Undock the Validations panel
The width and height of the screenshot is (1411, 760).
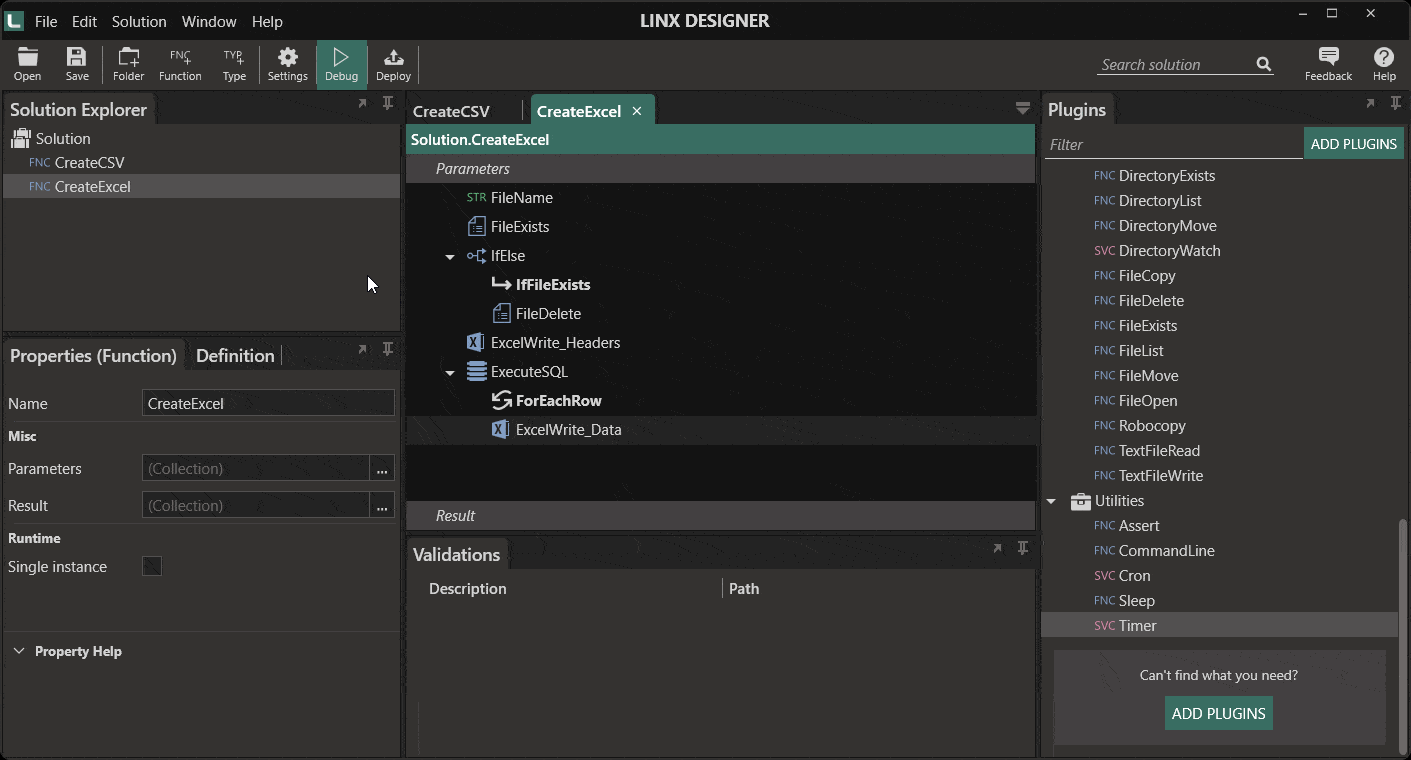(997, 548)
